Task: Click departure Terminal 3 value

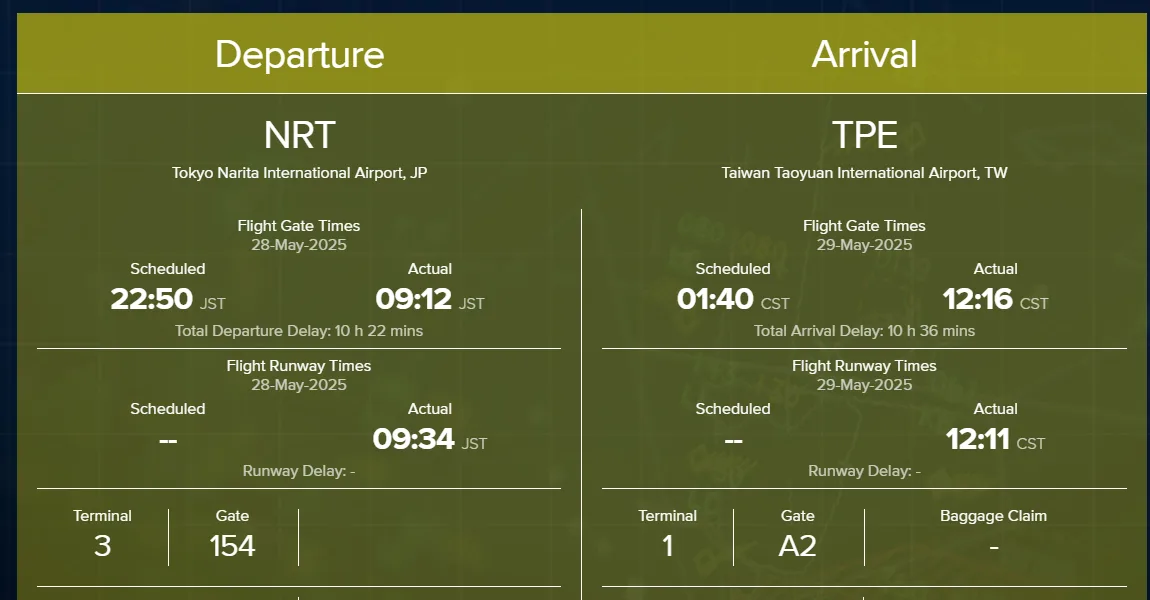Action: tap(103, 546)
